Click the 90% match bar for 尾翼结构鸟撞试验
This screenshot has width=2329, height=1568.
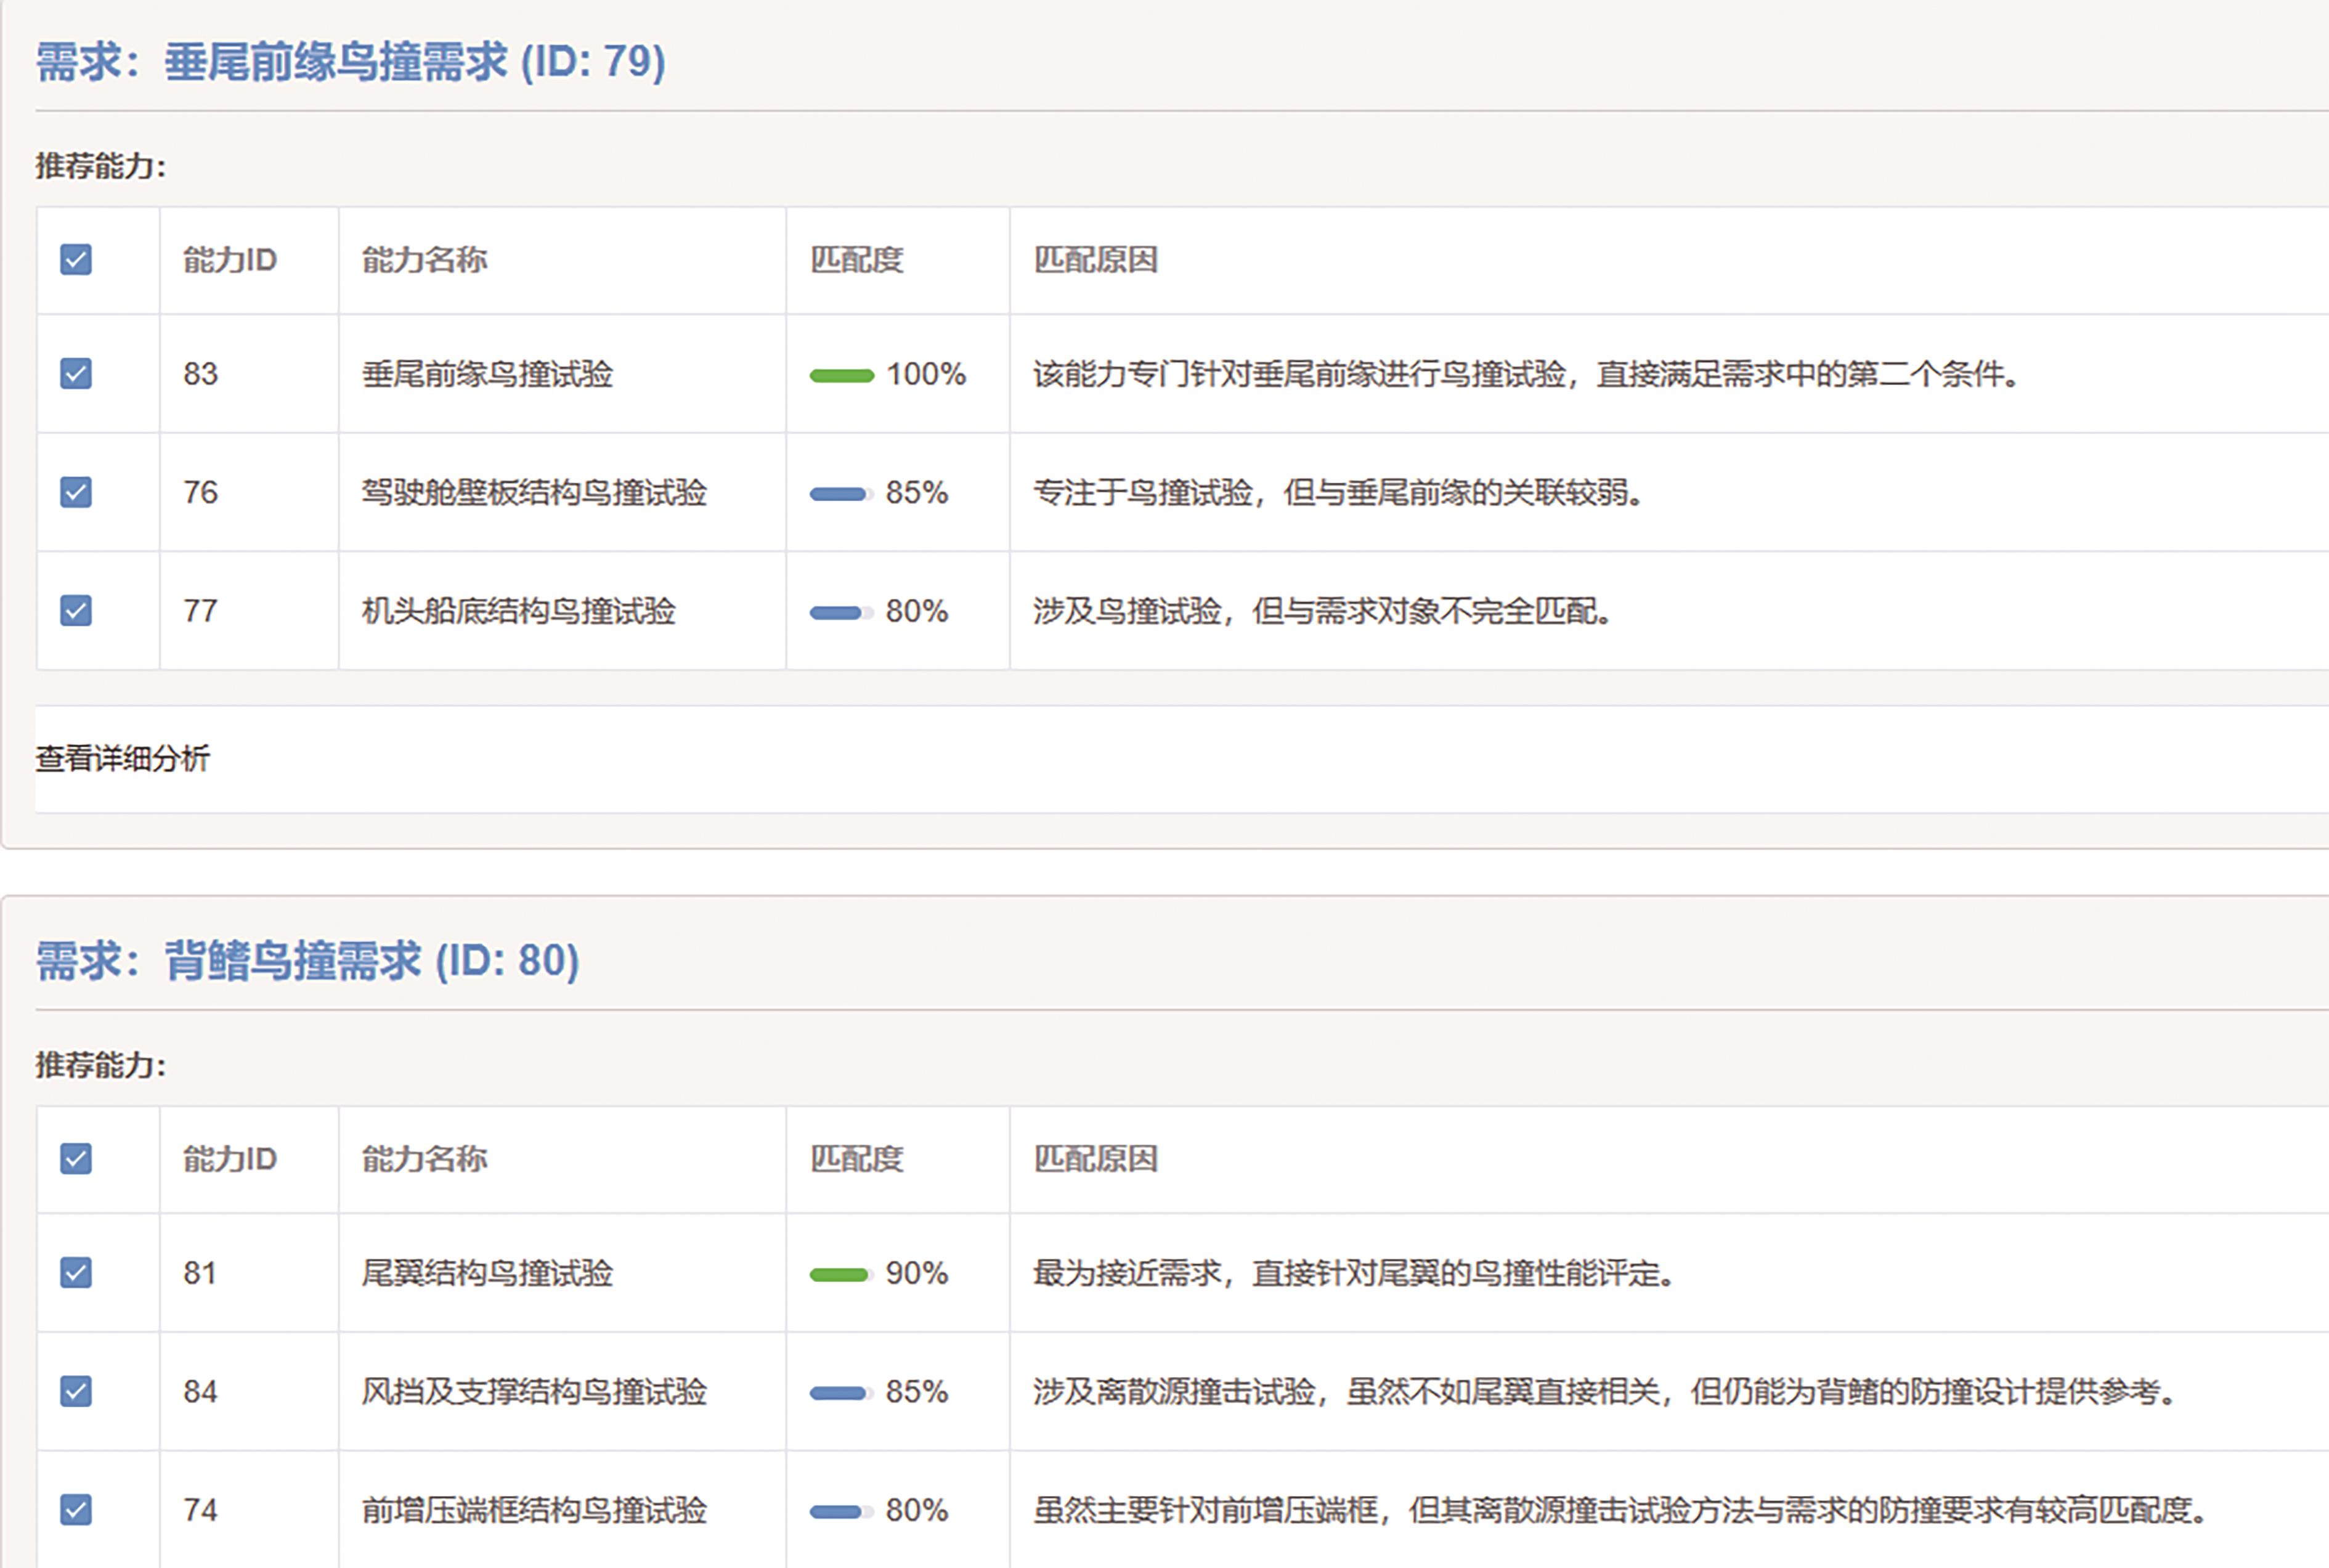(x=841, y=1275)
